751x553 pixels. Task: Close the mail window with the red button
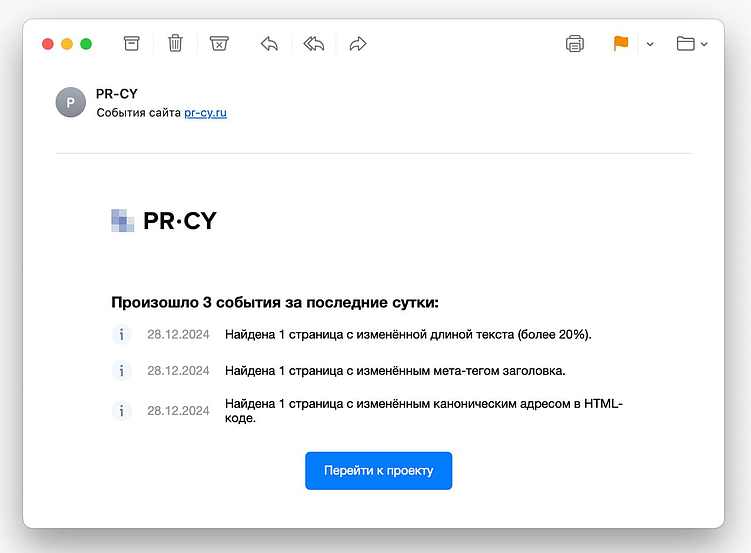click(48, 44)
